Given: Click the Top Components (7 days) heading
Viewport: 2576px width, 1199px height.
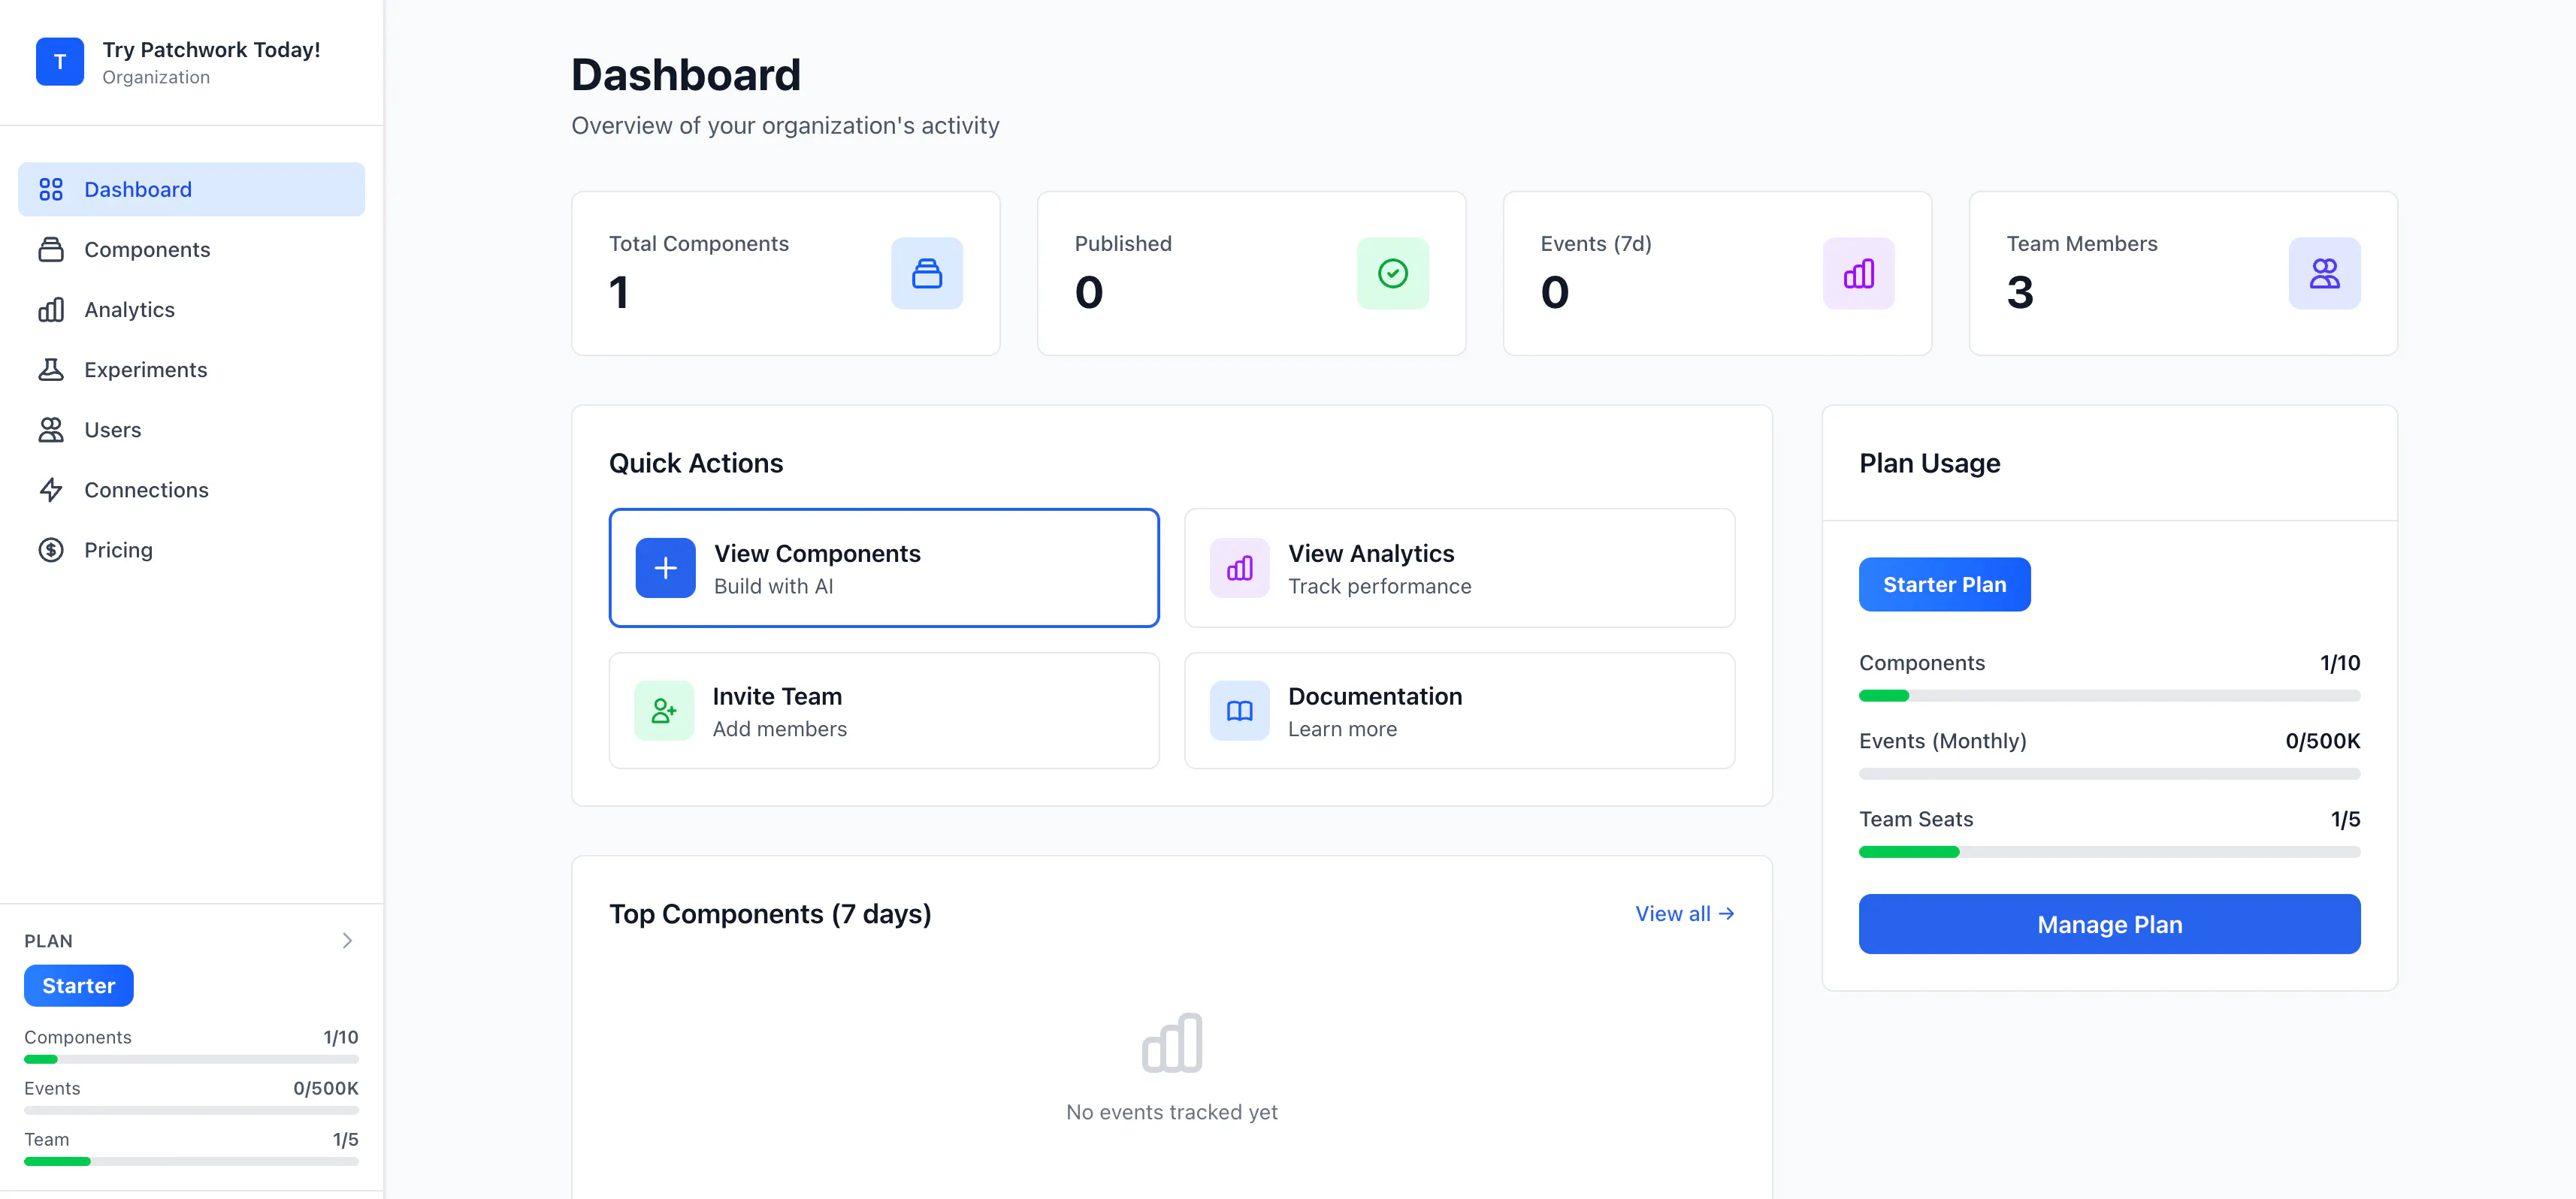Looking at the screenshot, I should (770, 914).
